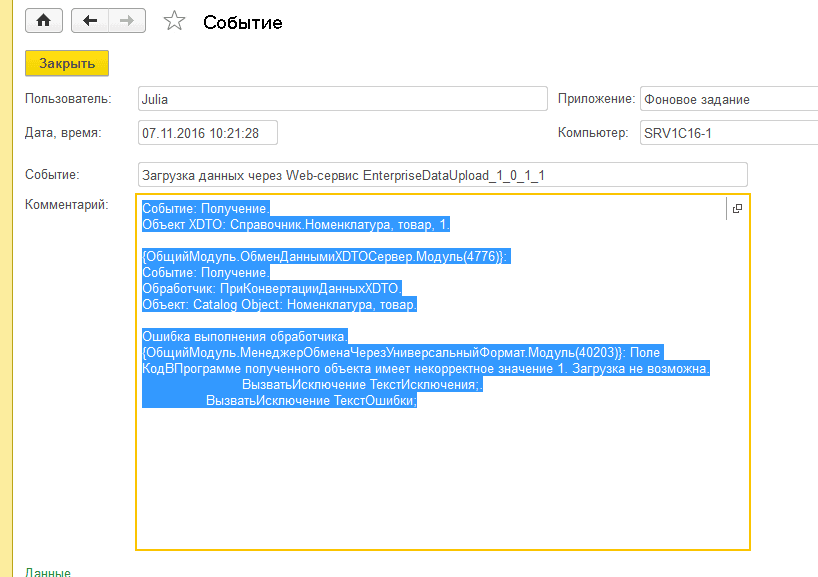Add Событие form to favorites star

[174, 21]
